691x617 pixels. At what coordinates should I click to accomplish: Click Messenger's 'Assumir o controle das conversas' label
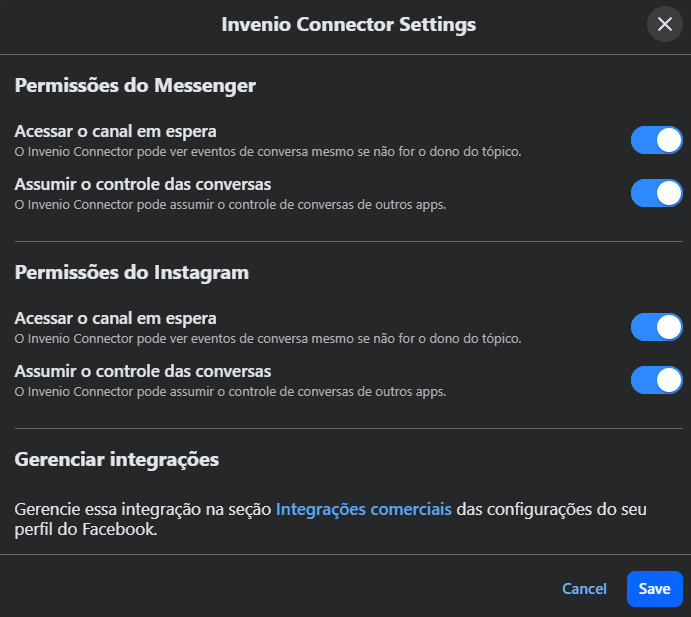[x=143, y=184]
